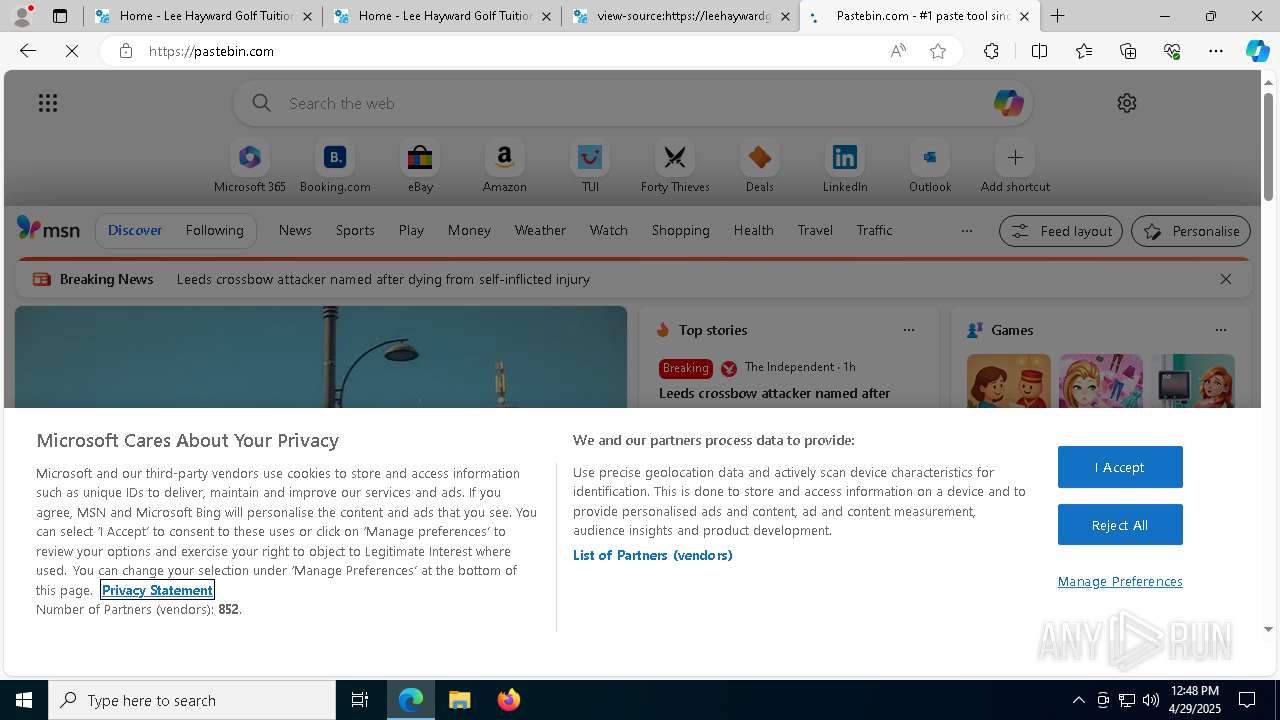Open the Windows Start menu

click(x=24, y=700)
